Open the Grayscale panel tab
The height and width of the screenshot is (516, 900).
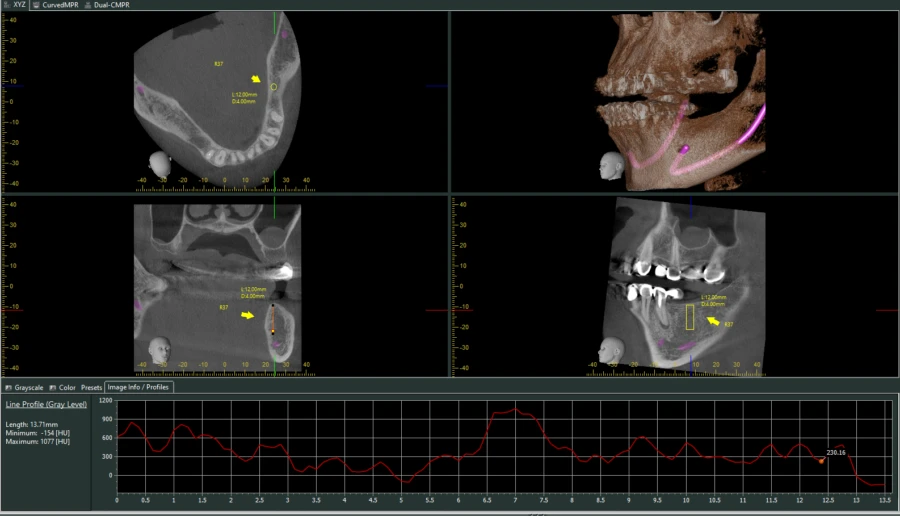[26, 387]
